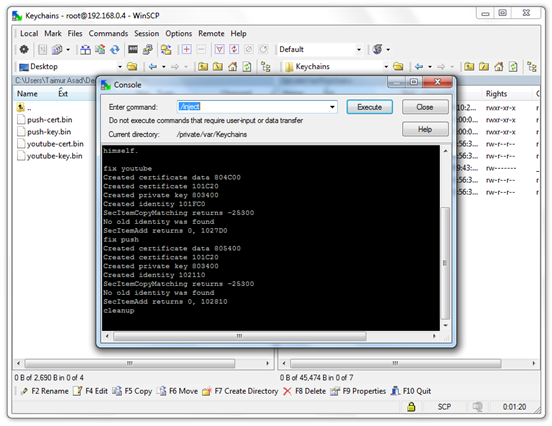The height and width of the screenshot is (426, 552).
Task: Click Close button in Console dialog
Action: [x=425, y=107]
